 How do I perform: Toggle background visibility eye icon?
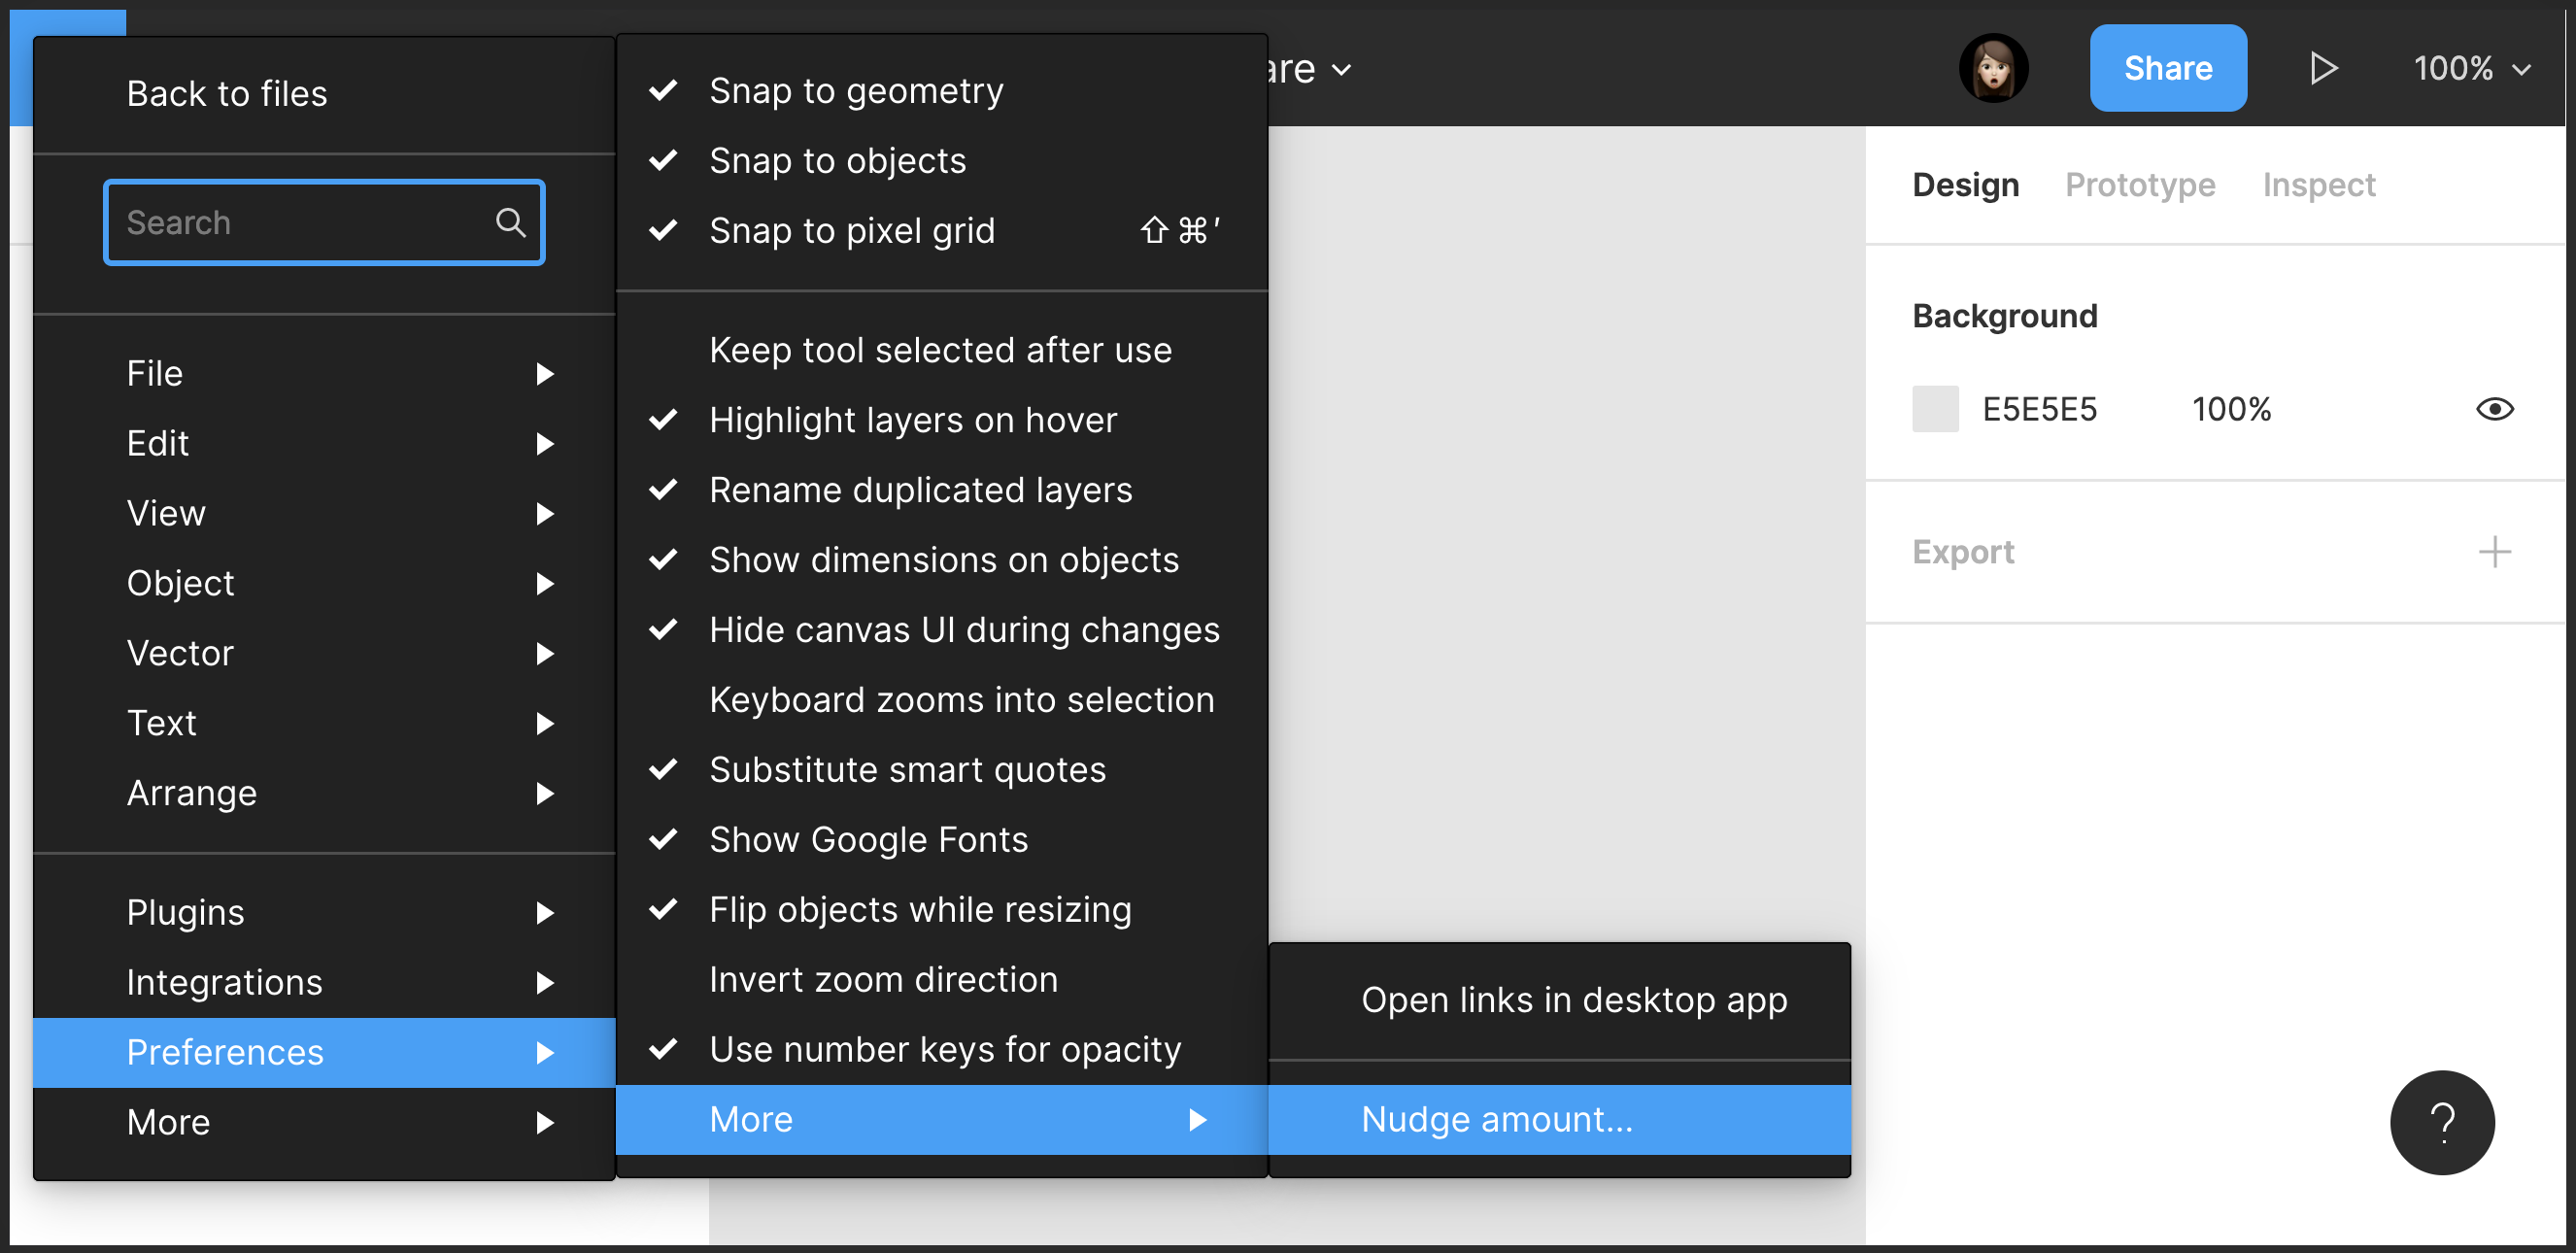(2494, 409)
